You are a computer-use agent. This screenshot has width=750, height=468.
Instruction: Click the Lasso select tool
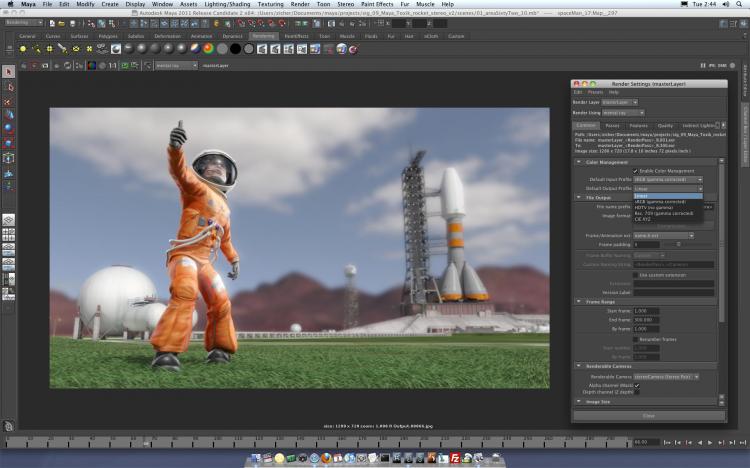tap(8, 86)
